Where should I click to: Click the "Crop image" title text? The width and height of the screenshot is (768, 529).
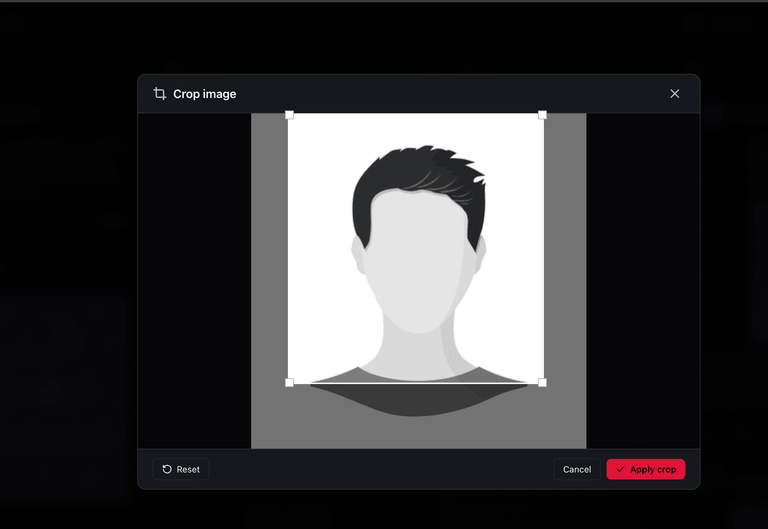(205, 94)
